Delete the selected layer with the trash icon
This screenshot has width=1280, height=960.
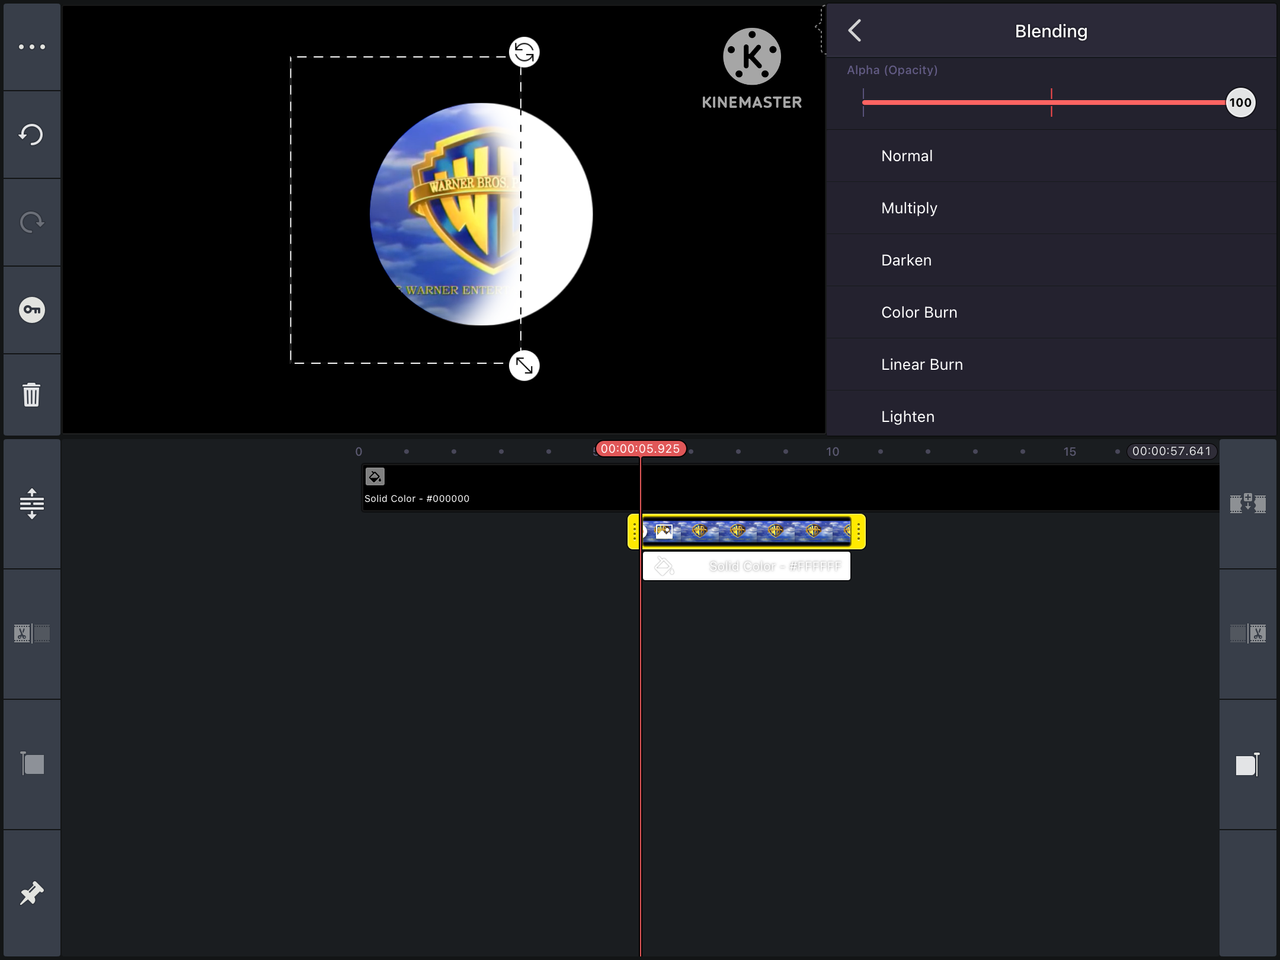tap(32, 395)
